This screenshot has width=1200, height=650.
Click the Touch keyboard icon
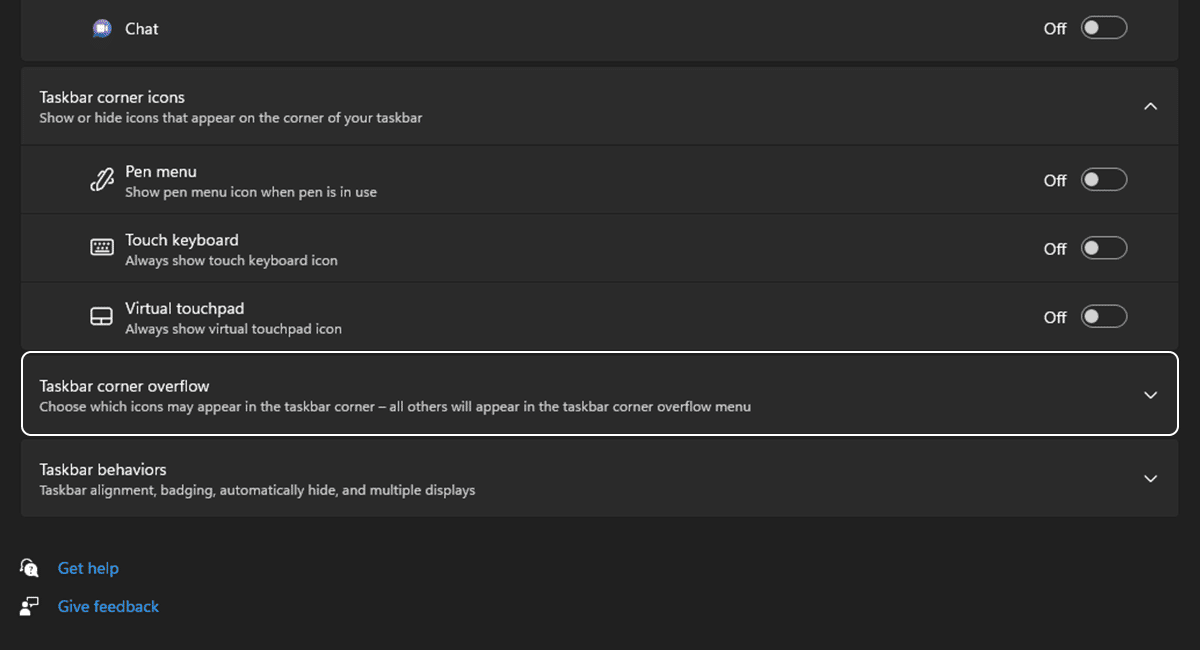(101, 247)
